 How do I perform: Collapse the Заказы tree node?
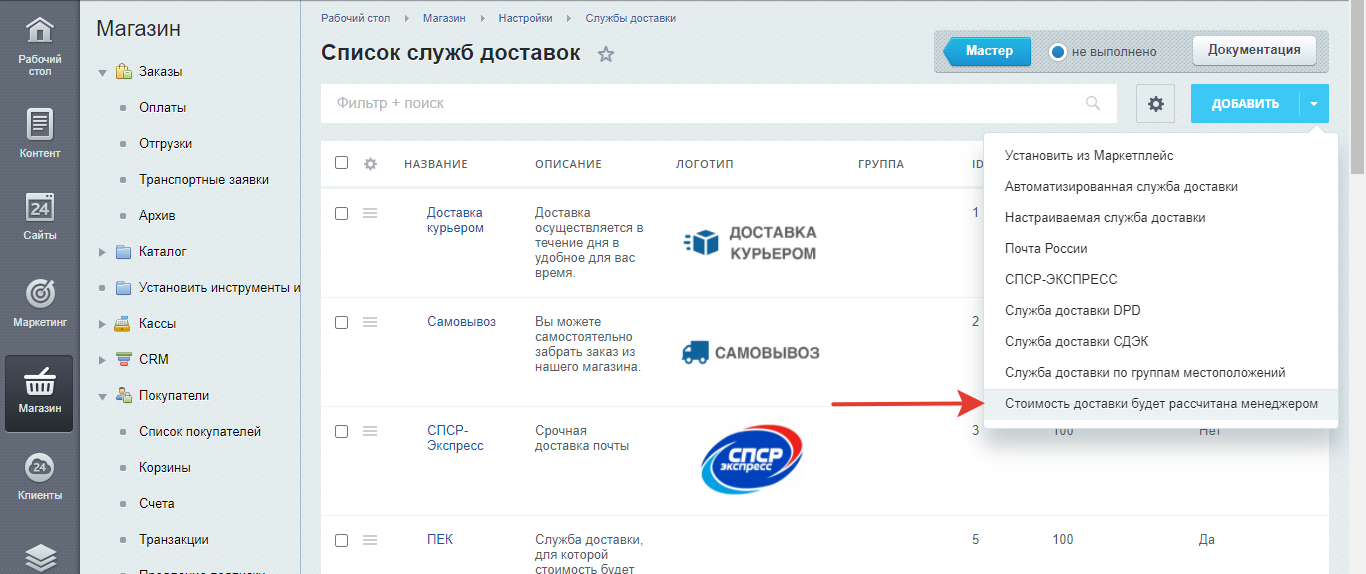(x=102, y=72)
